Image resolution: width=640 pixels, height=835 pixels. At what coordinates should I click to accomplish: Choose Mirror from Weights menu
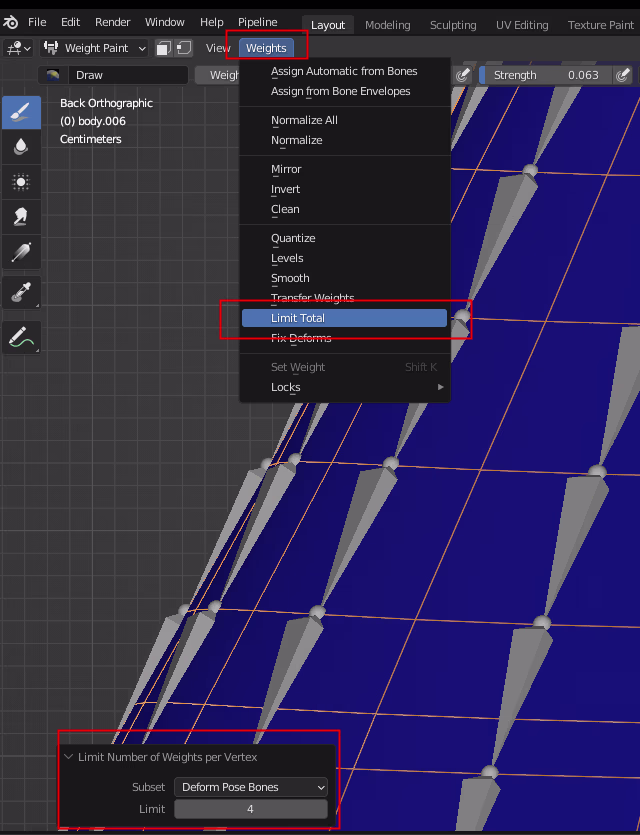click(344, 169)
